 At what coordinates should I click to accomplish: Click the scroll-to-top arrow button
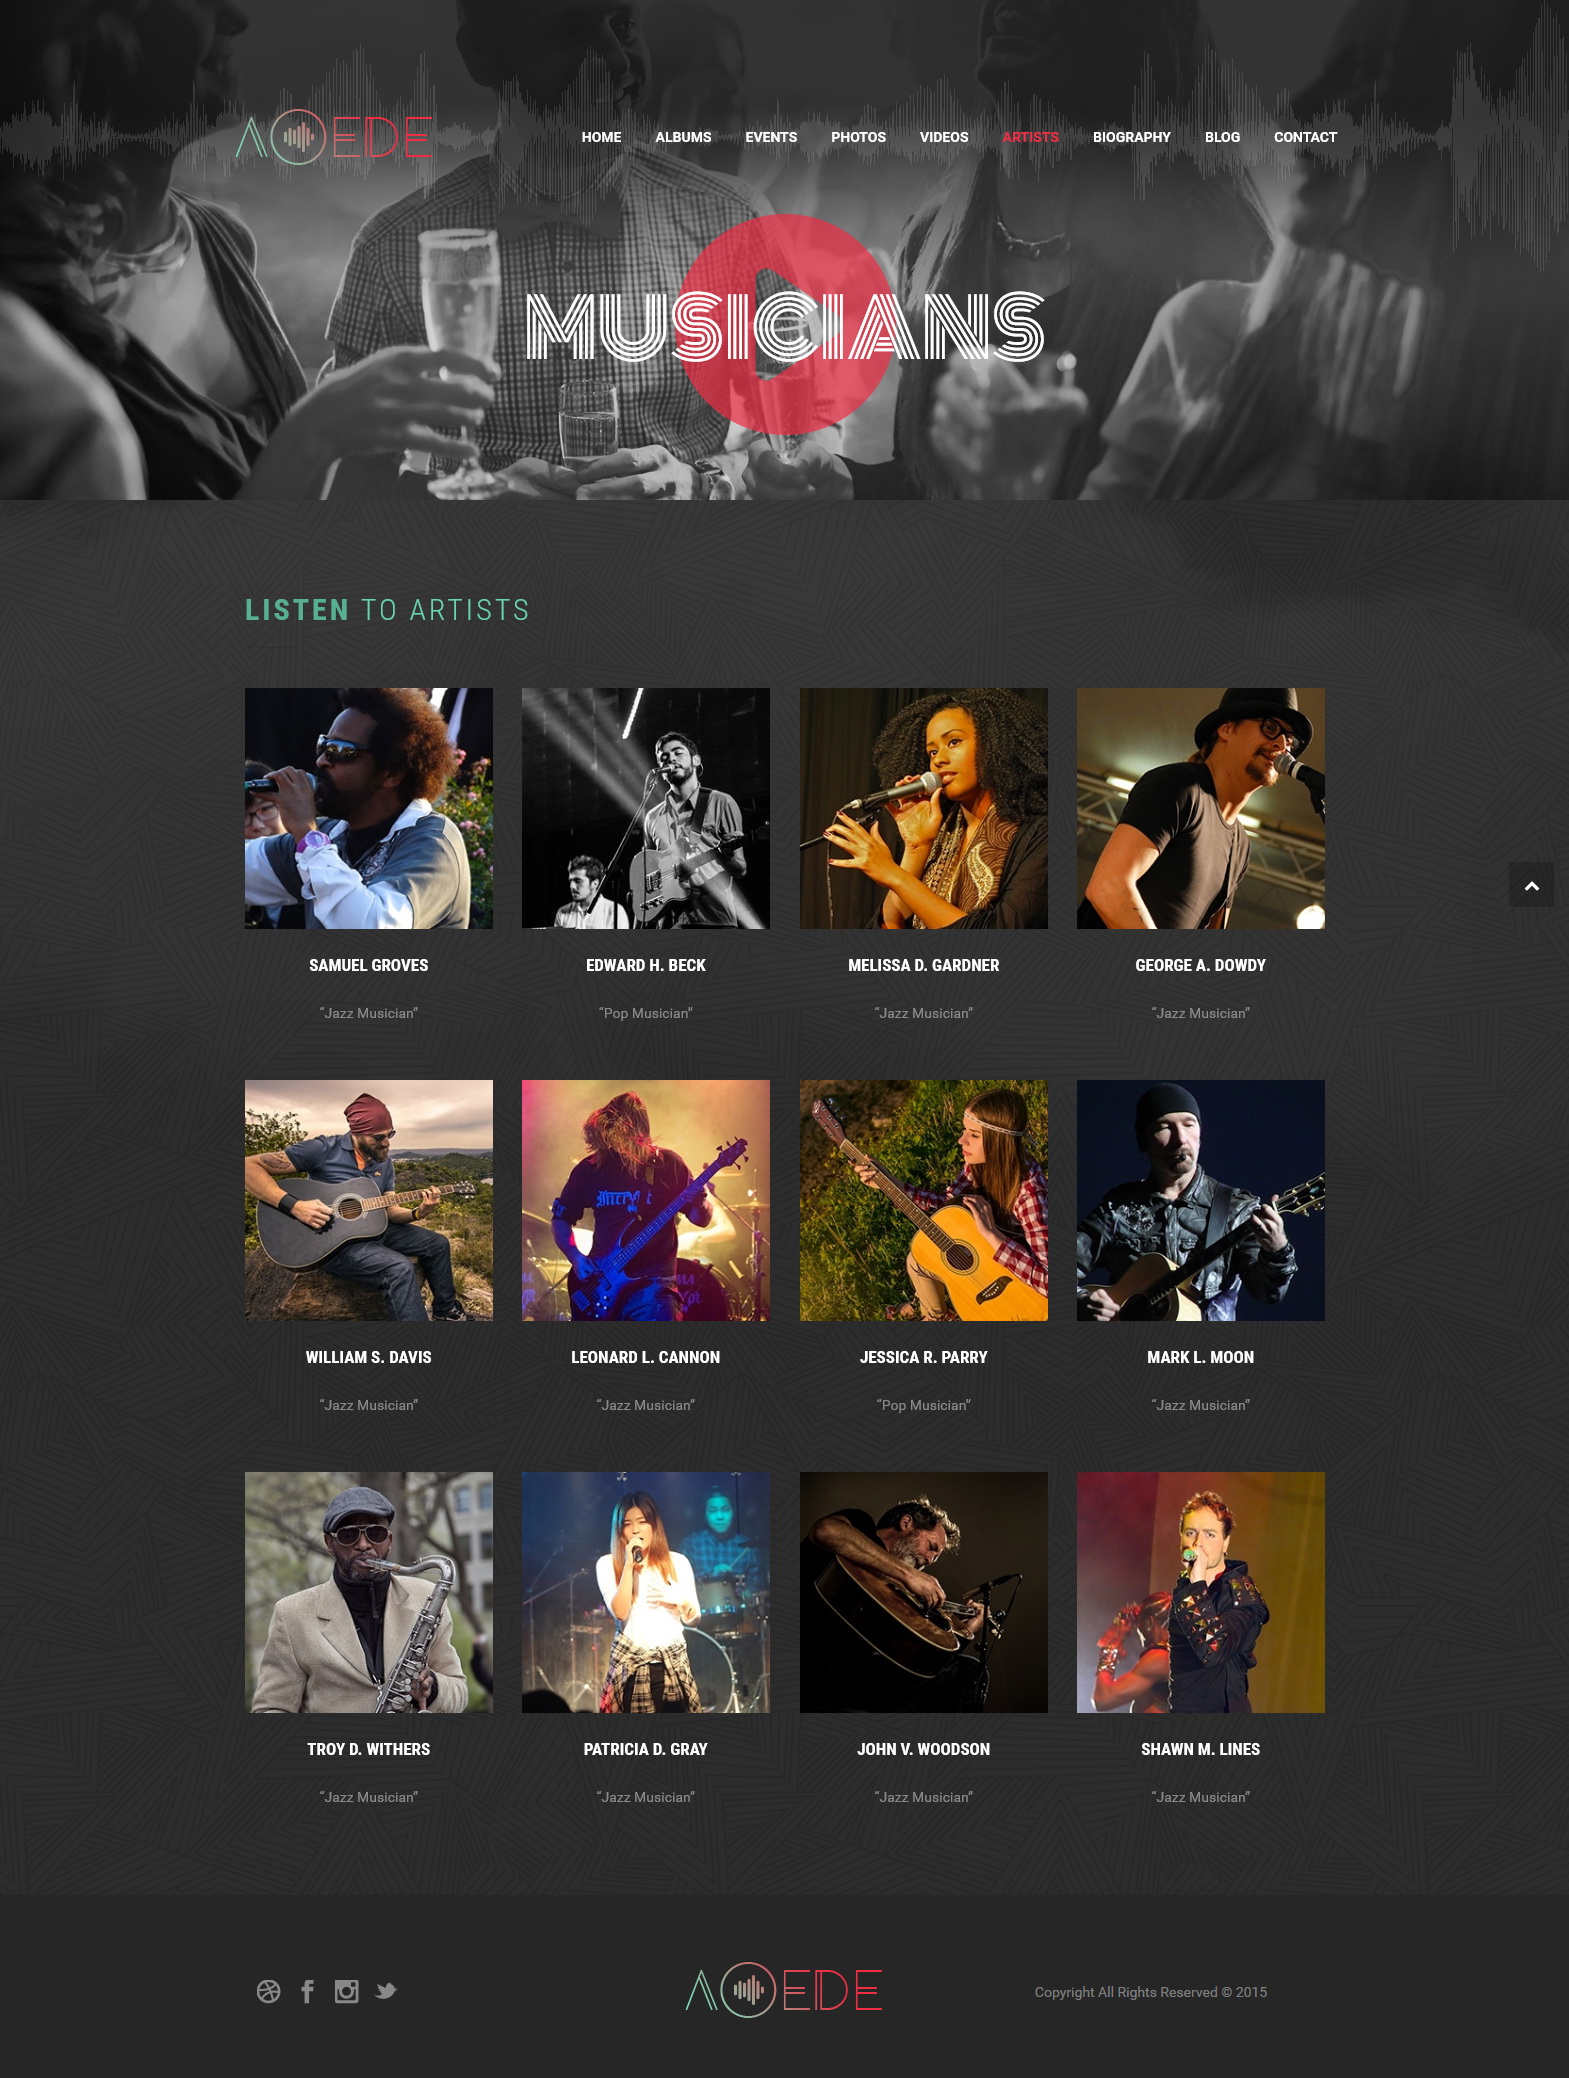(x=1531, y=885)
